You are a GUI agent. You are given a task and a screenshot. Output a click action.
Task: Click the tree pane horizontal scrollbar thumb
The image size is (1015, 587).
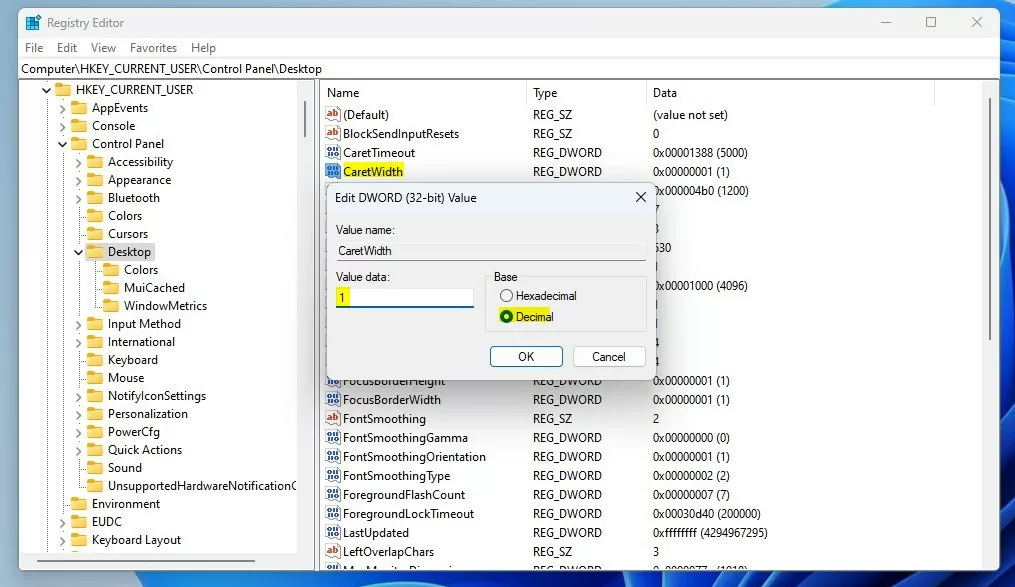(x=146, y=560)
